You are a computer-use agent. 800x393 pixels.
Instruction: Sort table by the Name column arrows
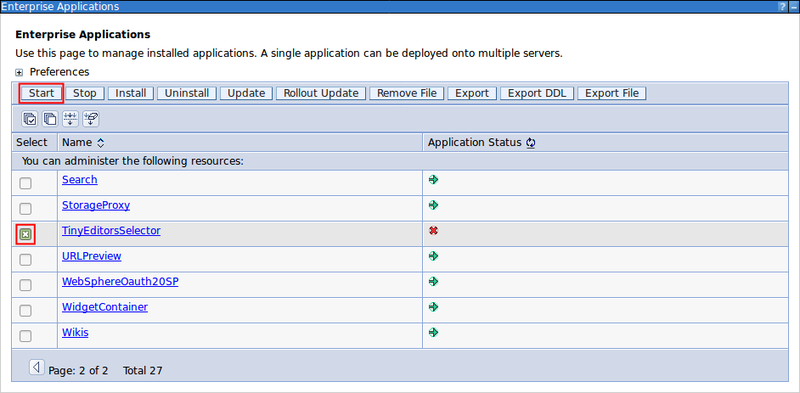[x=101, y=143]
